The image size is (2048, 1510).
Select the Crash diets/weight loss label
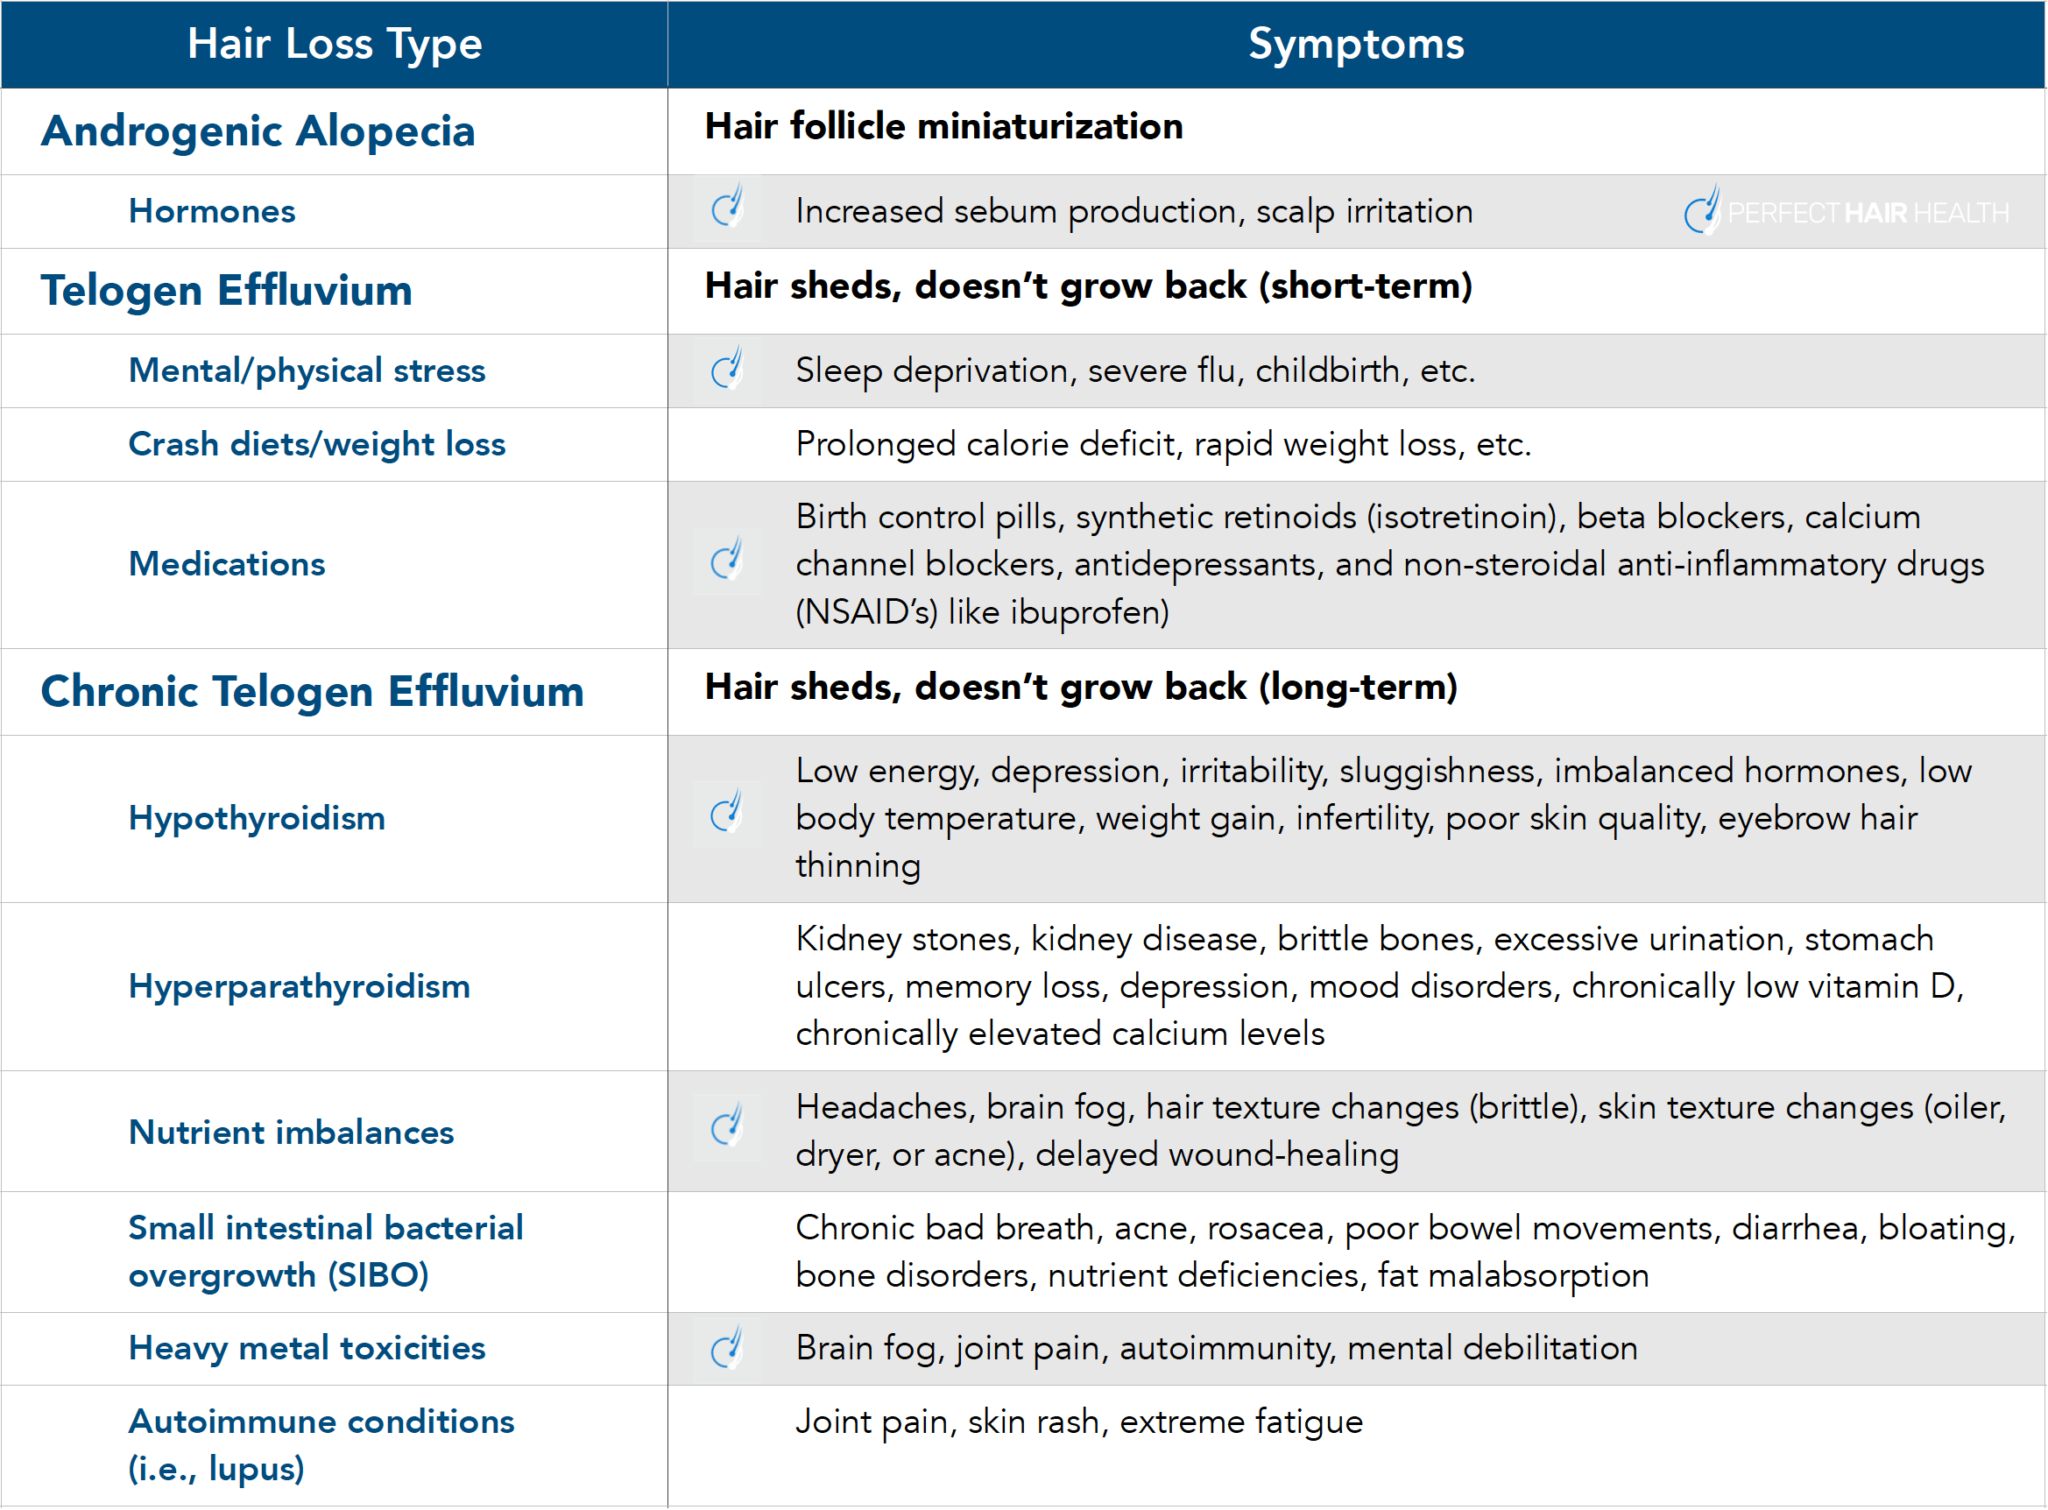[x=317, y=444]
